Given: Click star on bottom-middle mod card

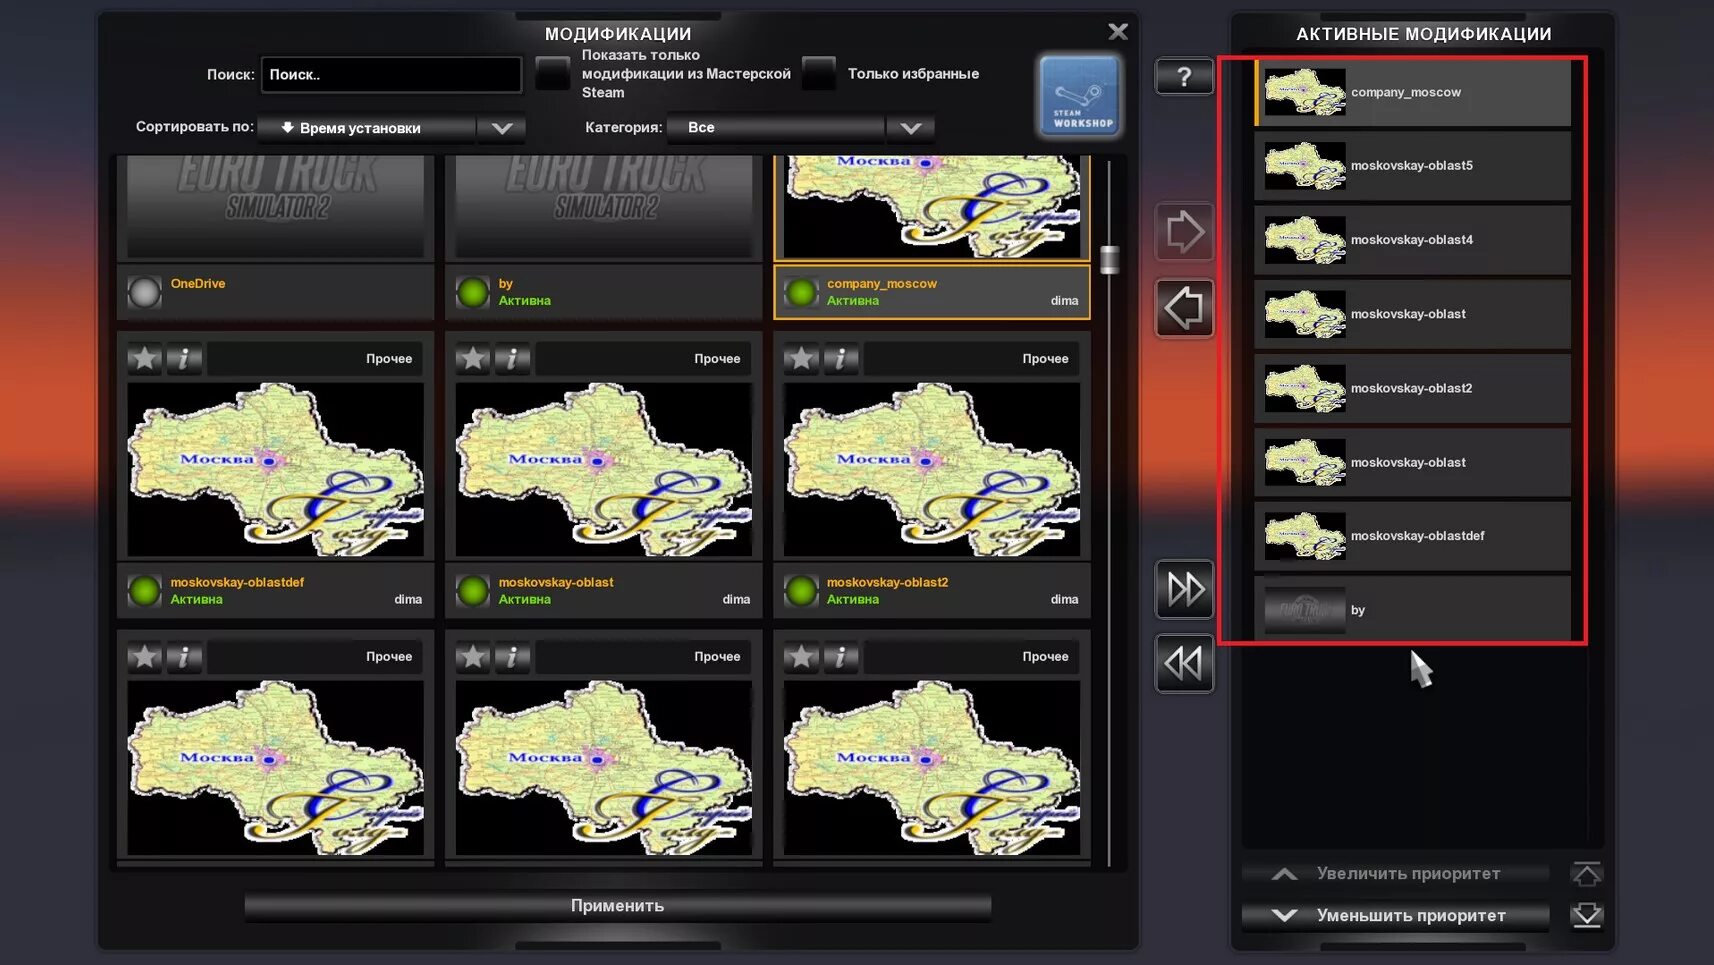Looking at the screenshot, I should tap(473, 656).
